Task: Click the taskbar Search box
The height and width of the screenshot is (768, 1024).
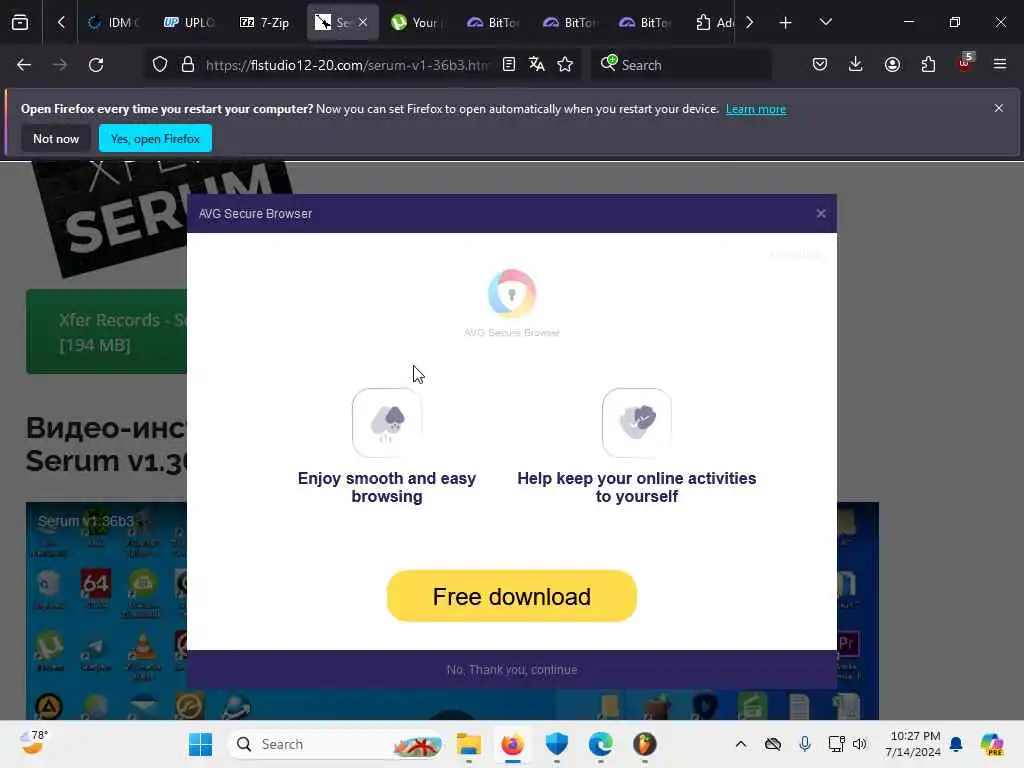Action: click(336, 744)
